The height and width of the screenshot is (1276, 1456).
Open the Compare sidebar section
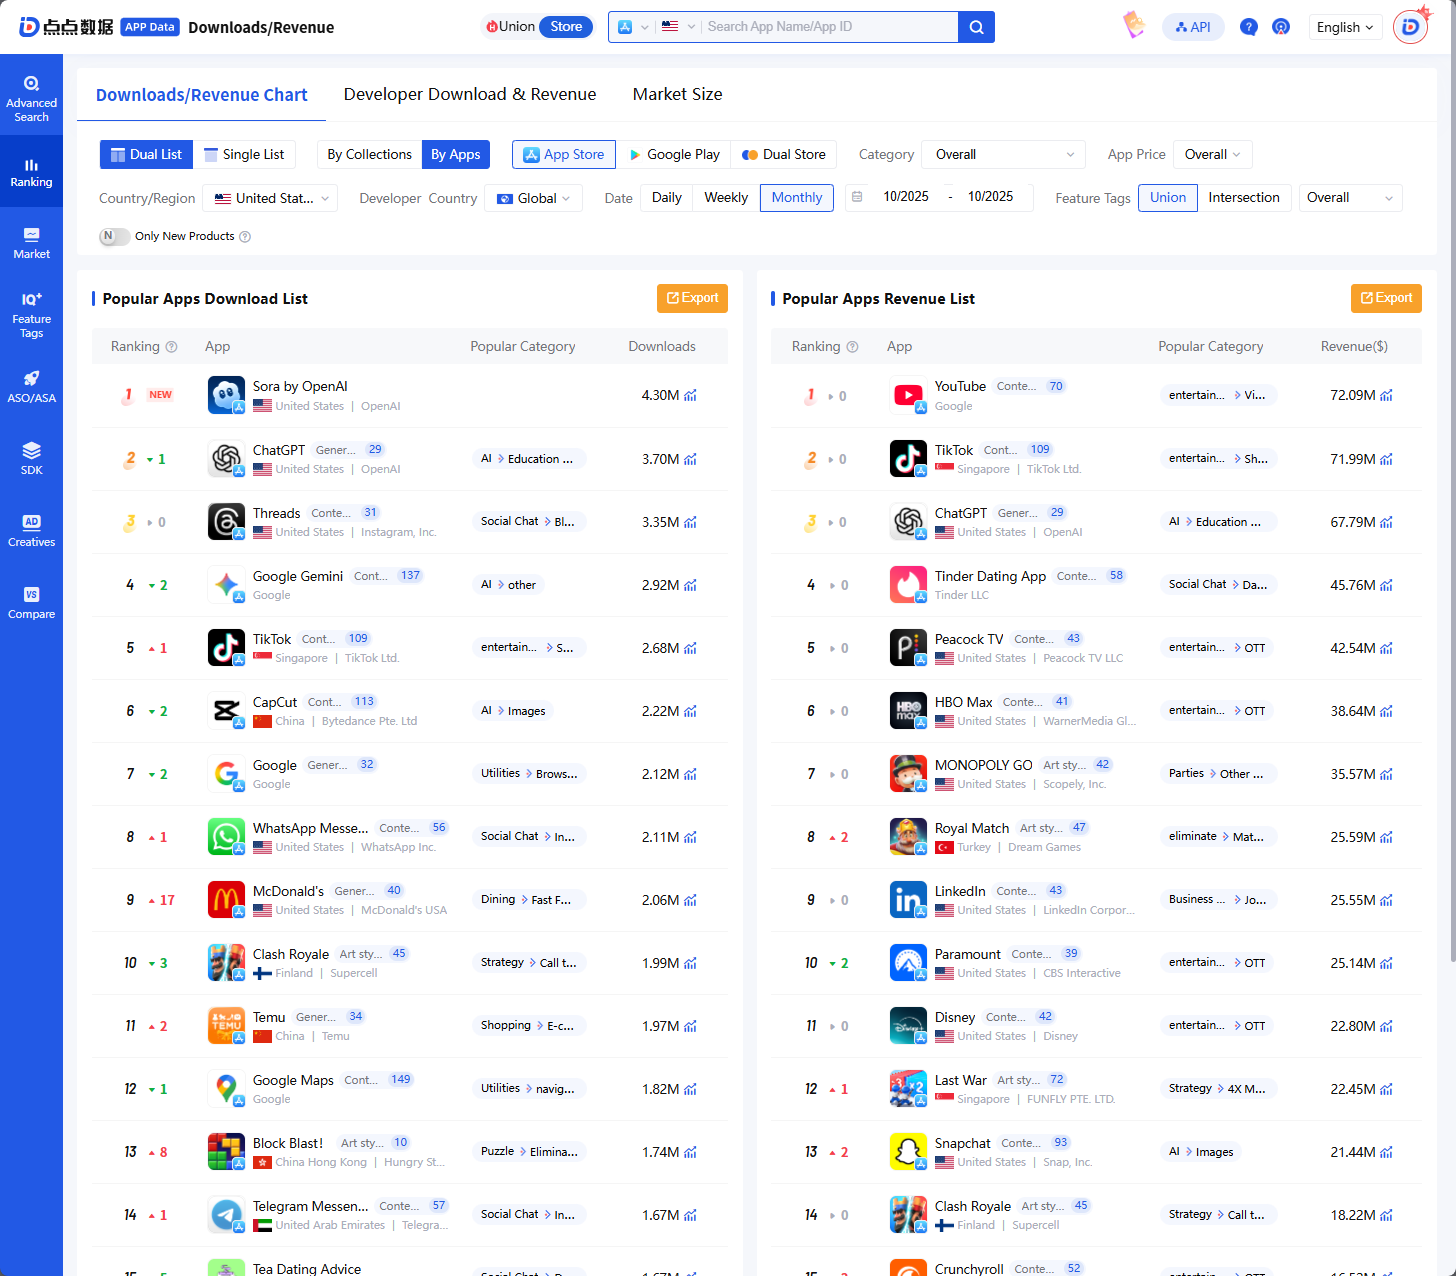pyautogui.click(x=31, y=603)
